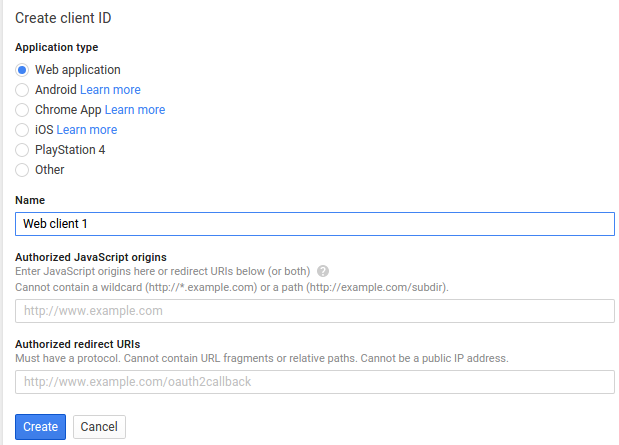Click the Application type section label

pos(56,47)
